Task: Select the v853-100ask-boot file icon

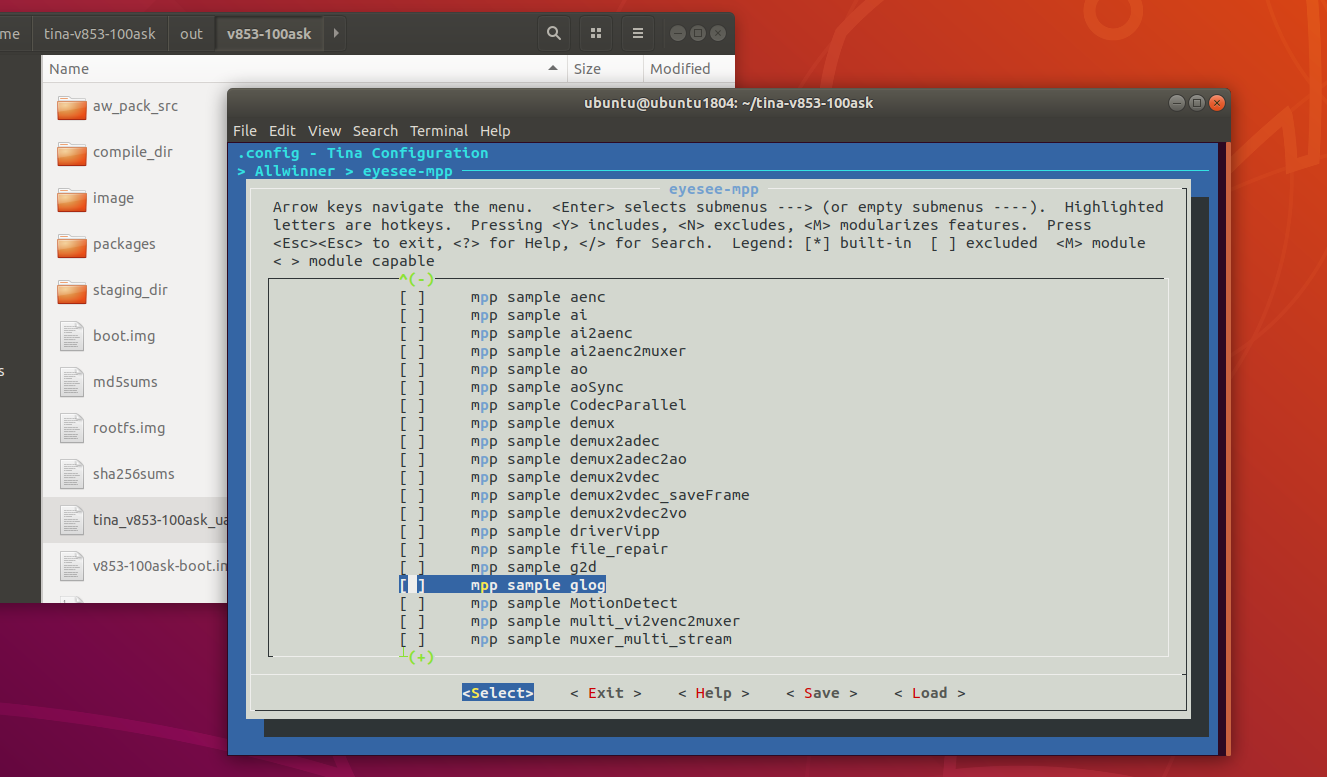Action: [72, 566]
